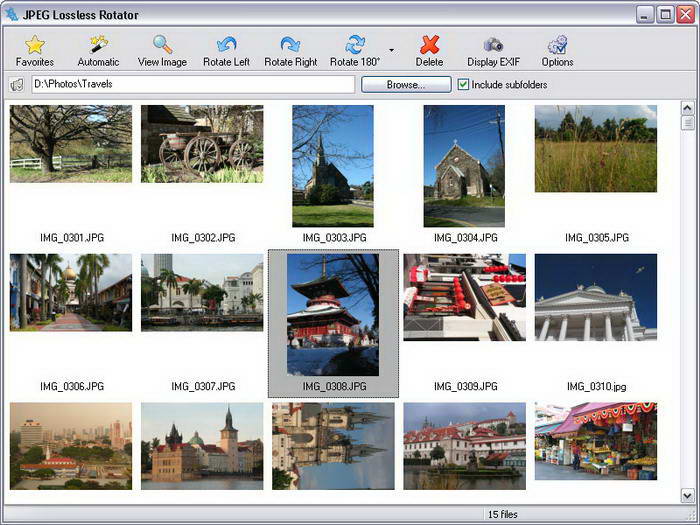
Task: Click the scroll up arrow of scrollbar
Action: [687, 107]
